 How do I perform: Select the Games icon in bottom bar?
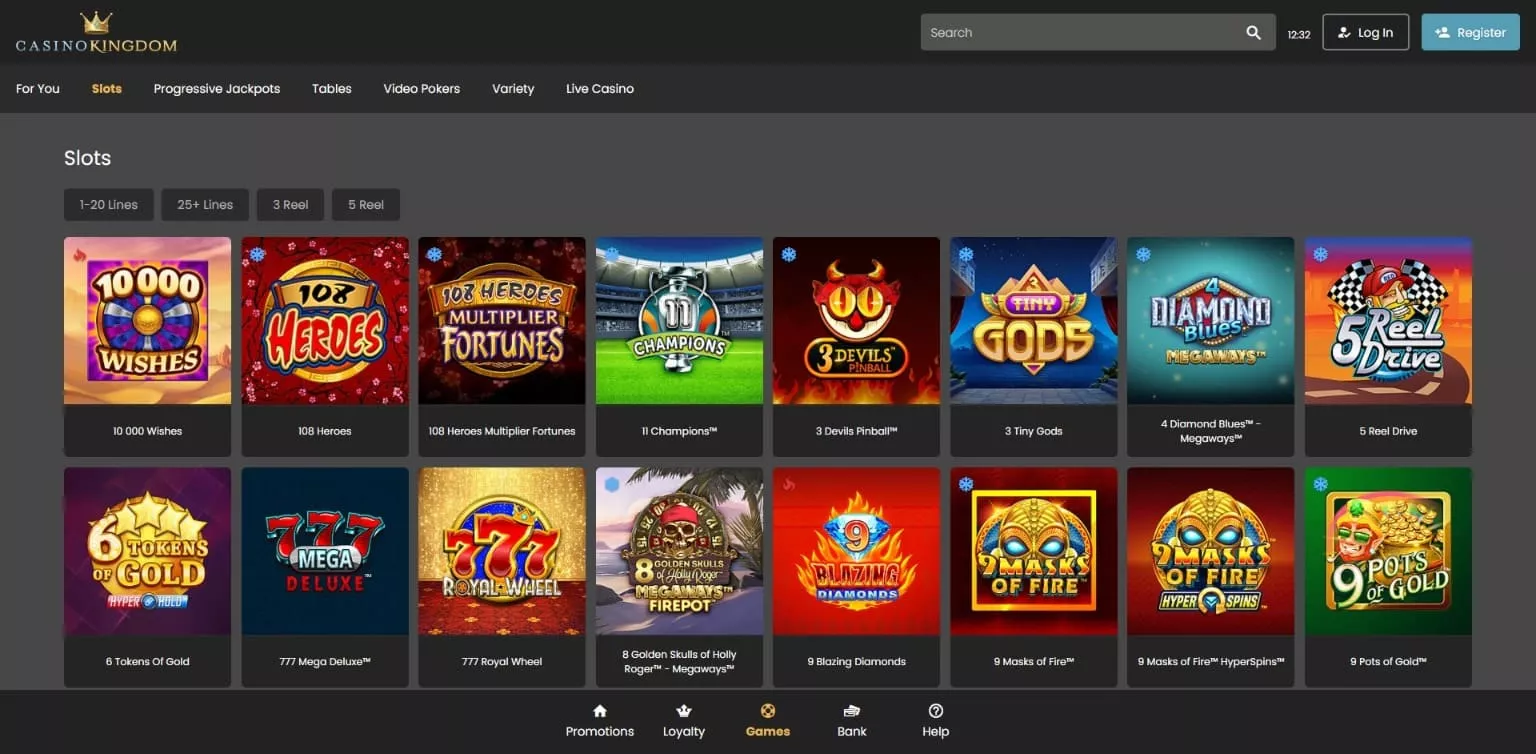767,711
